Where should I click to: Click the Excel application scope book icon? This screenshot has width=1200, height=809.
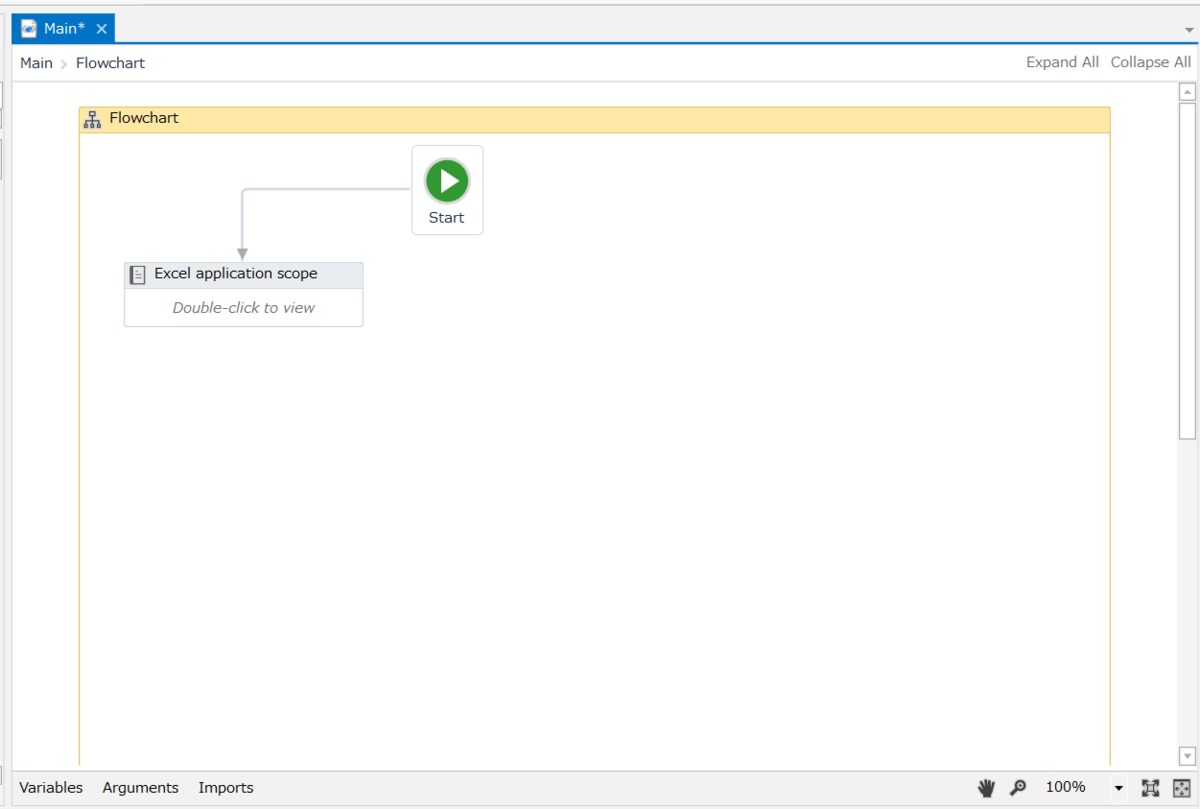point(138,275)
